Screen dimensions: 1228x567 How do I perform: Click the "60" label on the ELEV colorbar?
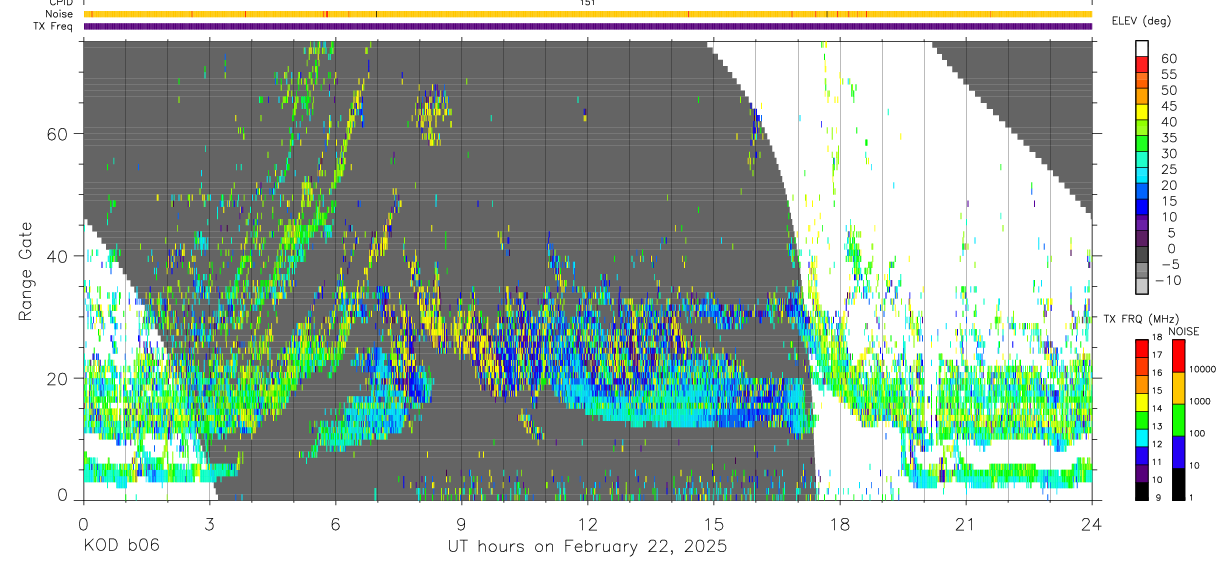[1169, 59]
